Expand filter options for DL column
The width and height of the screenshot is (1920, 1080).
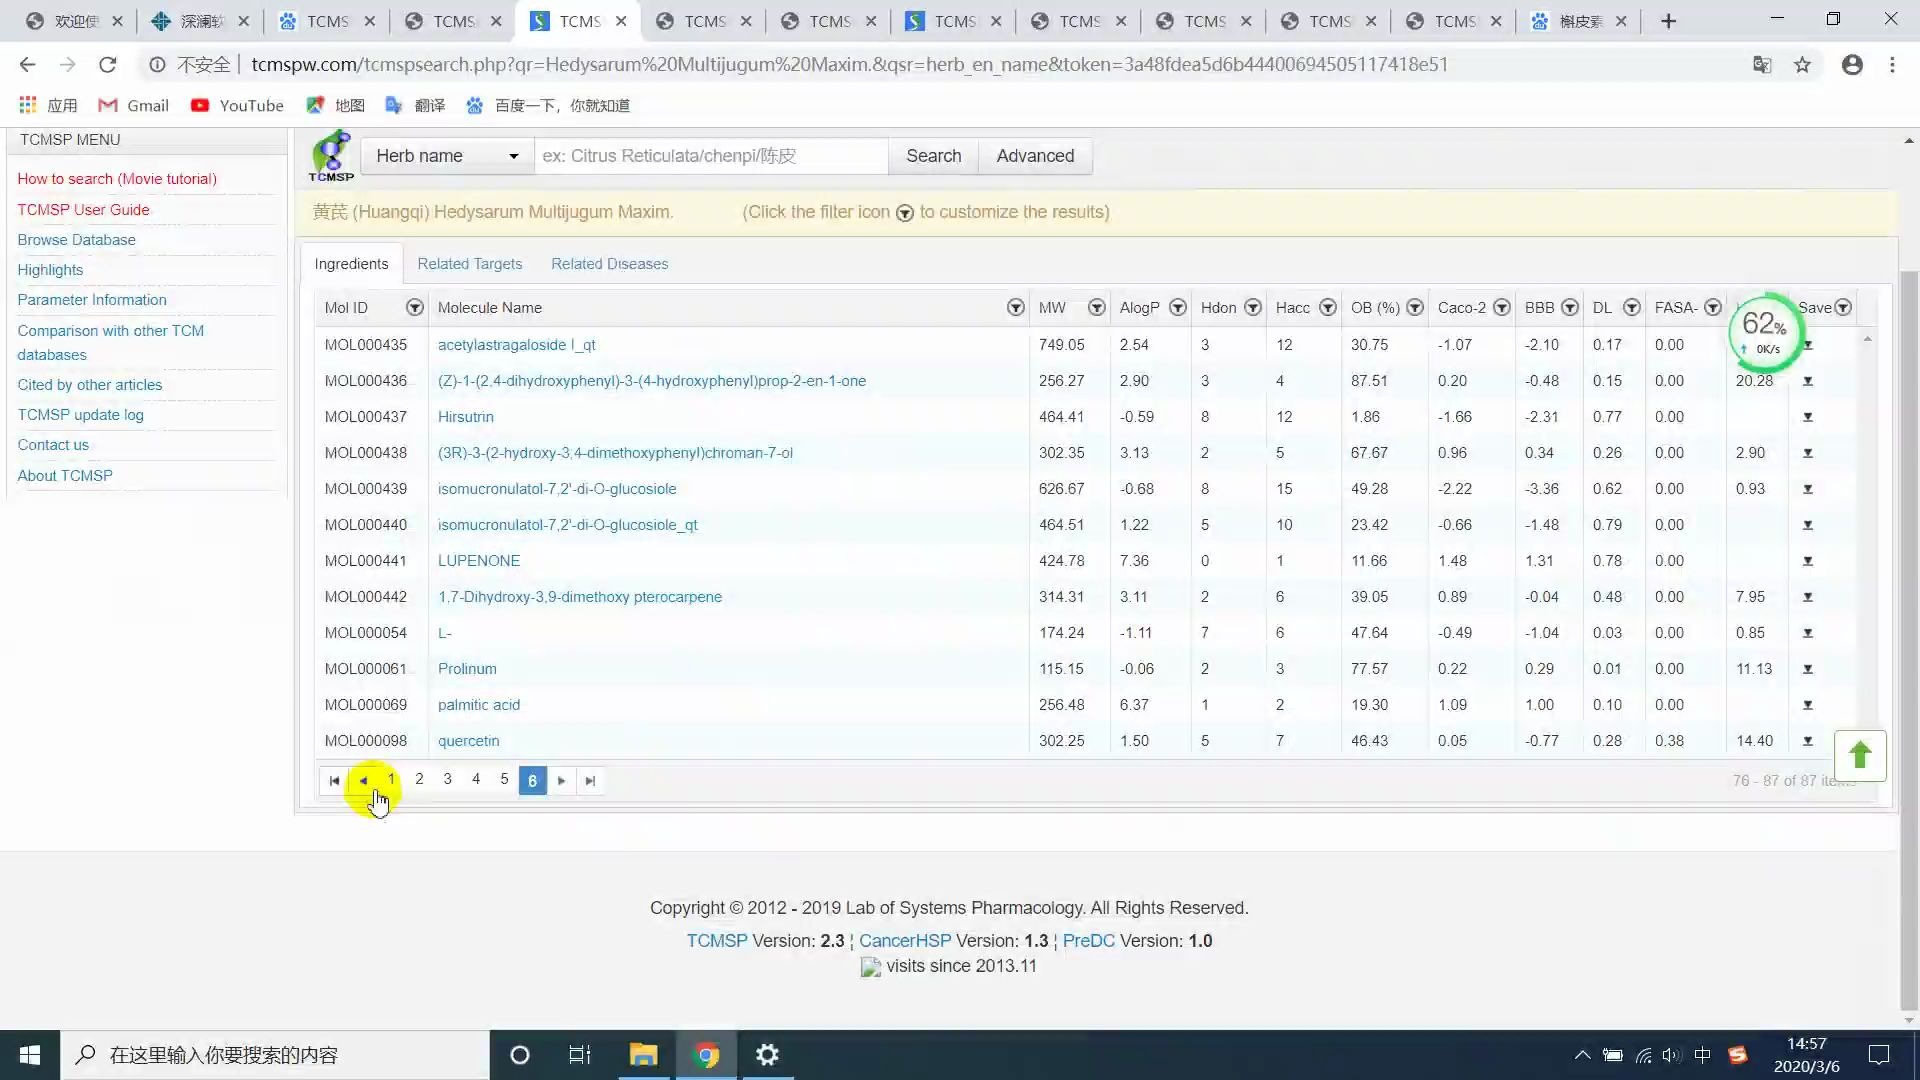(x=1631, y=307)
